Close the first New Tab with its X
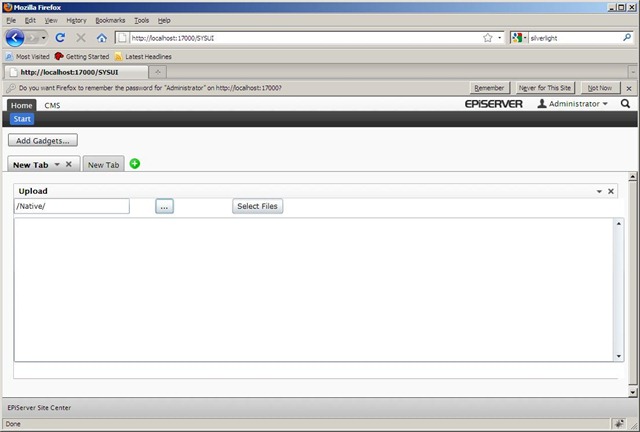 pyautogui.click(x=68, y=164)
